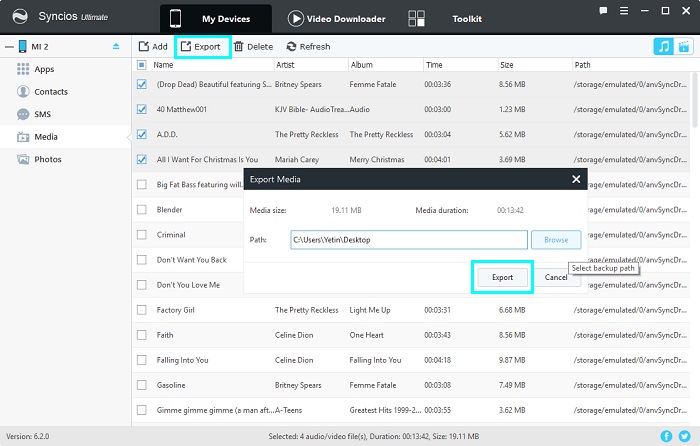This screenshot has width=700, height=446.
Task: Click the Add toolbar button
Action: pos(153,46)
